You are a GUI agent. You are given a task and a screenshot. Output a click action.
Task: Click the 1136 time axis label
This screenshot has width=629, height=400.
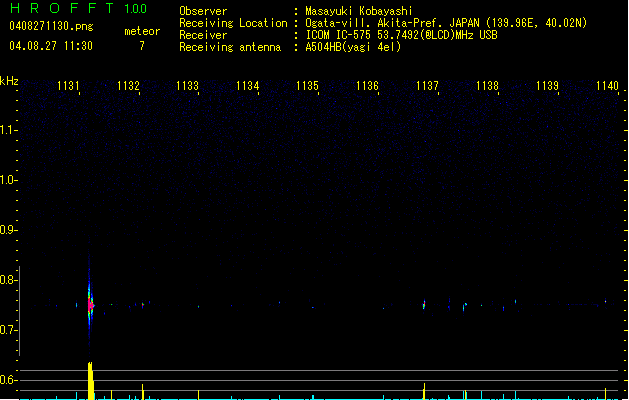[x=367, y=86]
